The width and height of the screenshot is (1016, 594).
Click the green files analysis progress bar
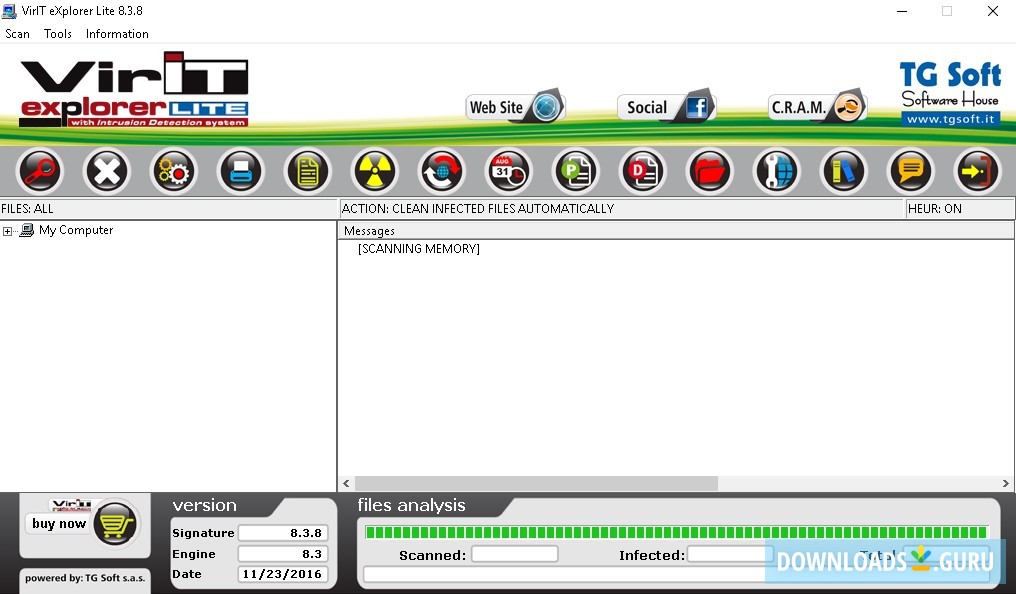(676, 532)
